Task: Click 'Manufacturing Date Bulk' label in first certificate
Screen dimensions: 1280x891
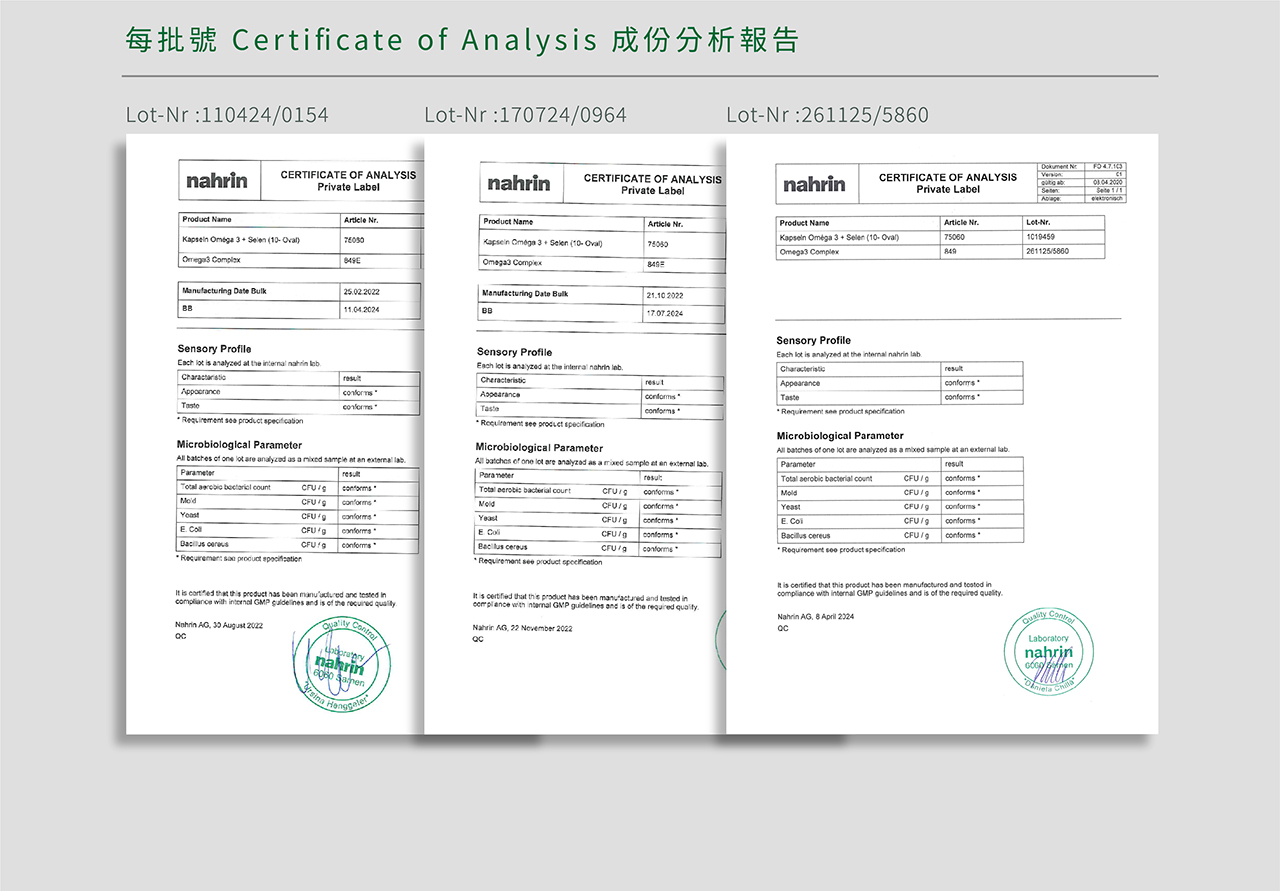Action: (224, 291)
